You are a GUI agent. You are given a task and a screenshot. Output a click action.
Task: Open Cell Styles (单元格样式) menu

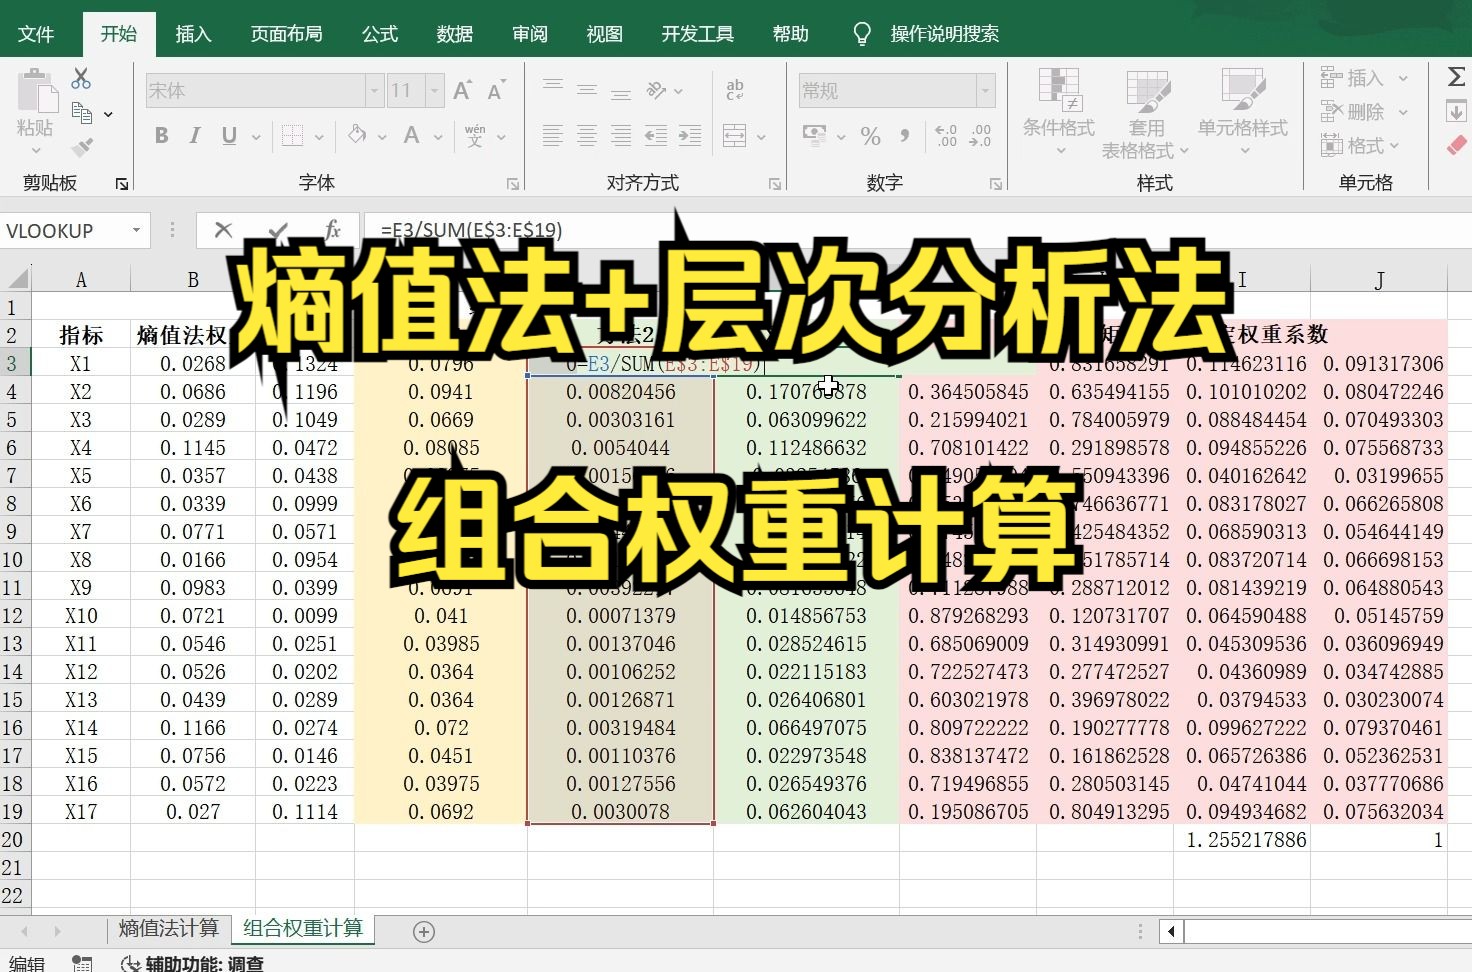click(1243, 112)
